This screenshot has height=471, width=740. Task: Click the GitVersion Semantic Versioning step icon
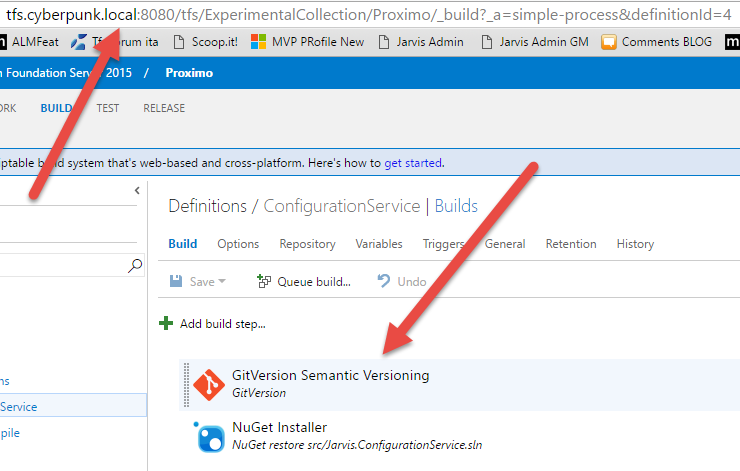(209, 385)
